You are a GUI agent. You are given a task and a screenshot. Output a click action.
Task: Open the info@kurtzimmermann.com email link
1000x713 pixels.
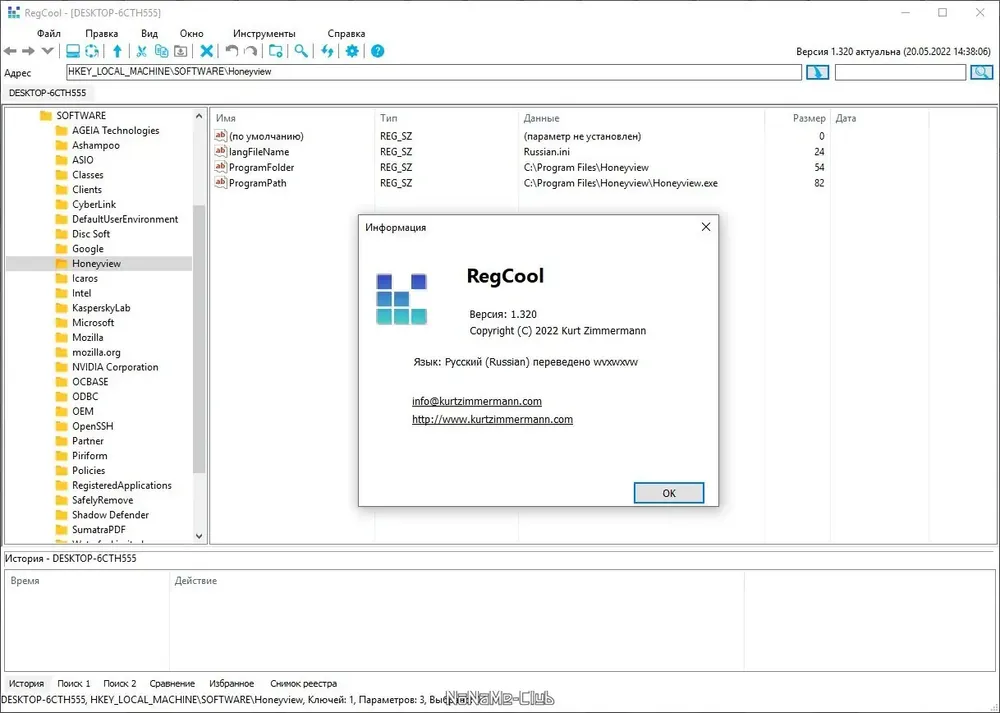click(477, 401)
